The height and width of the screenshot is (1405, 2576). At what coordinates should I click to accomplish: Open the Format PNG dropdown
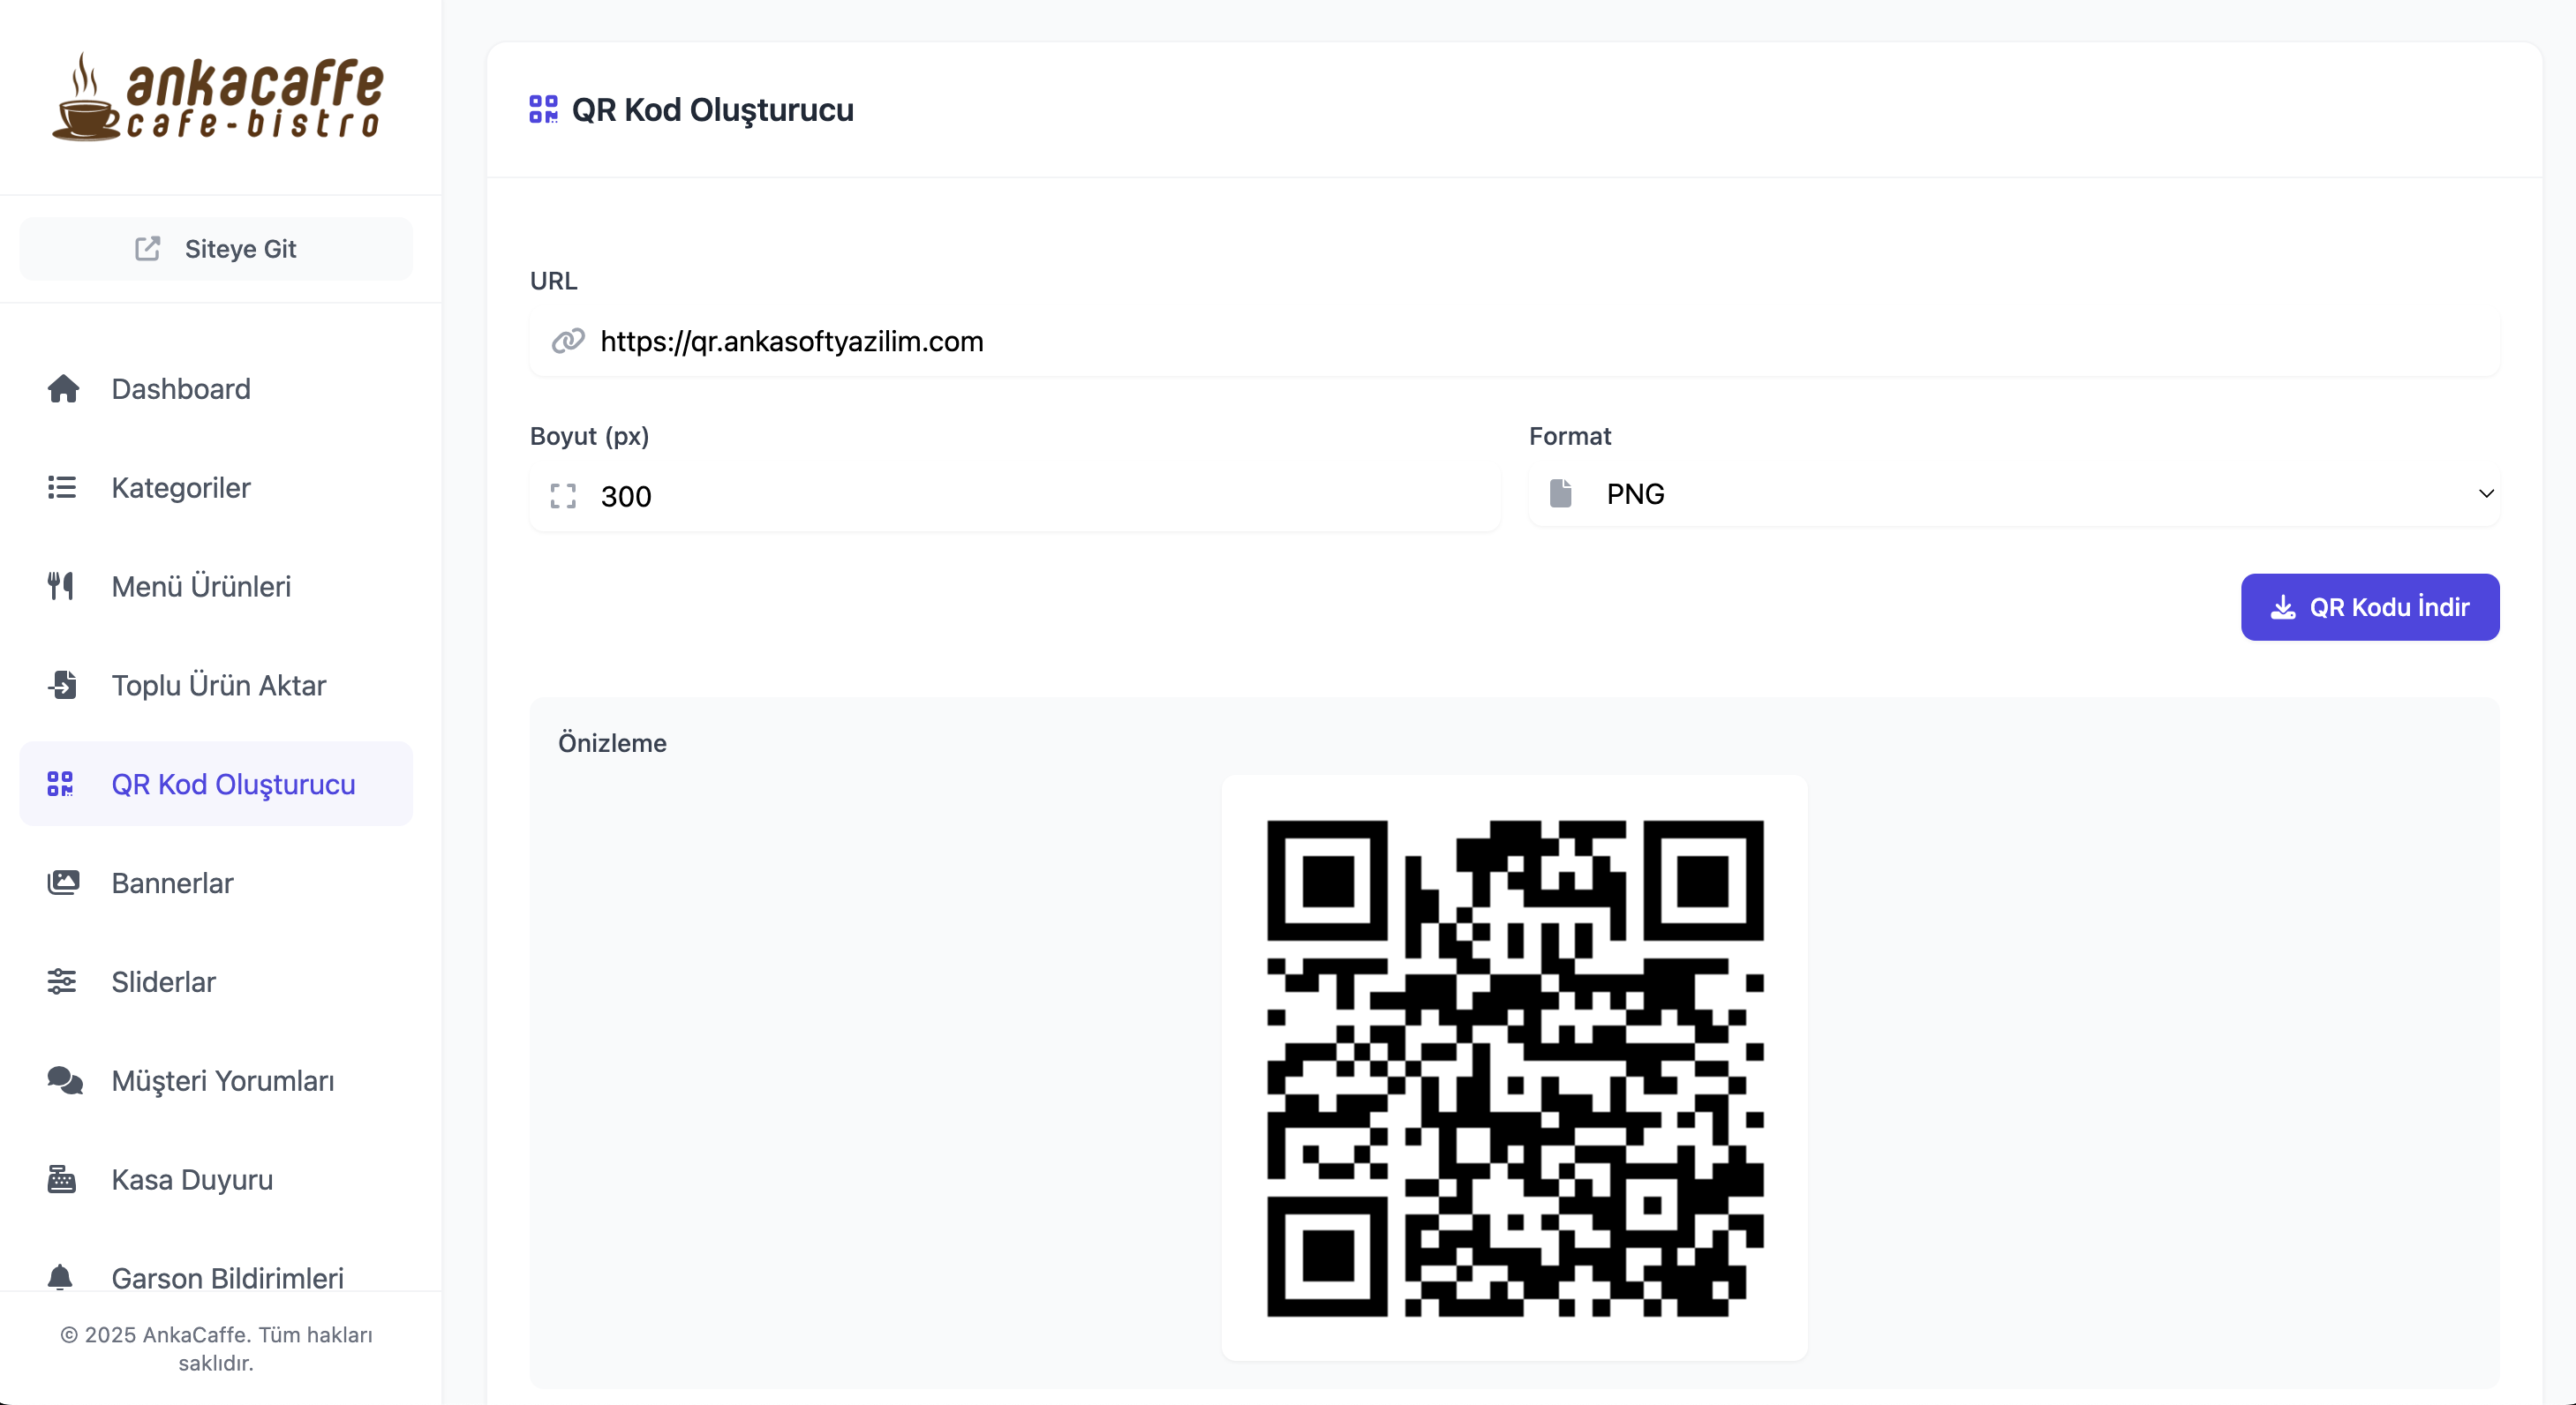click(2014, 494)
